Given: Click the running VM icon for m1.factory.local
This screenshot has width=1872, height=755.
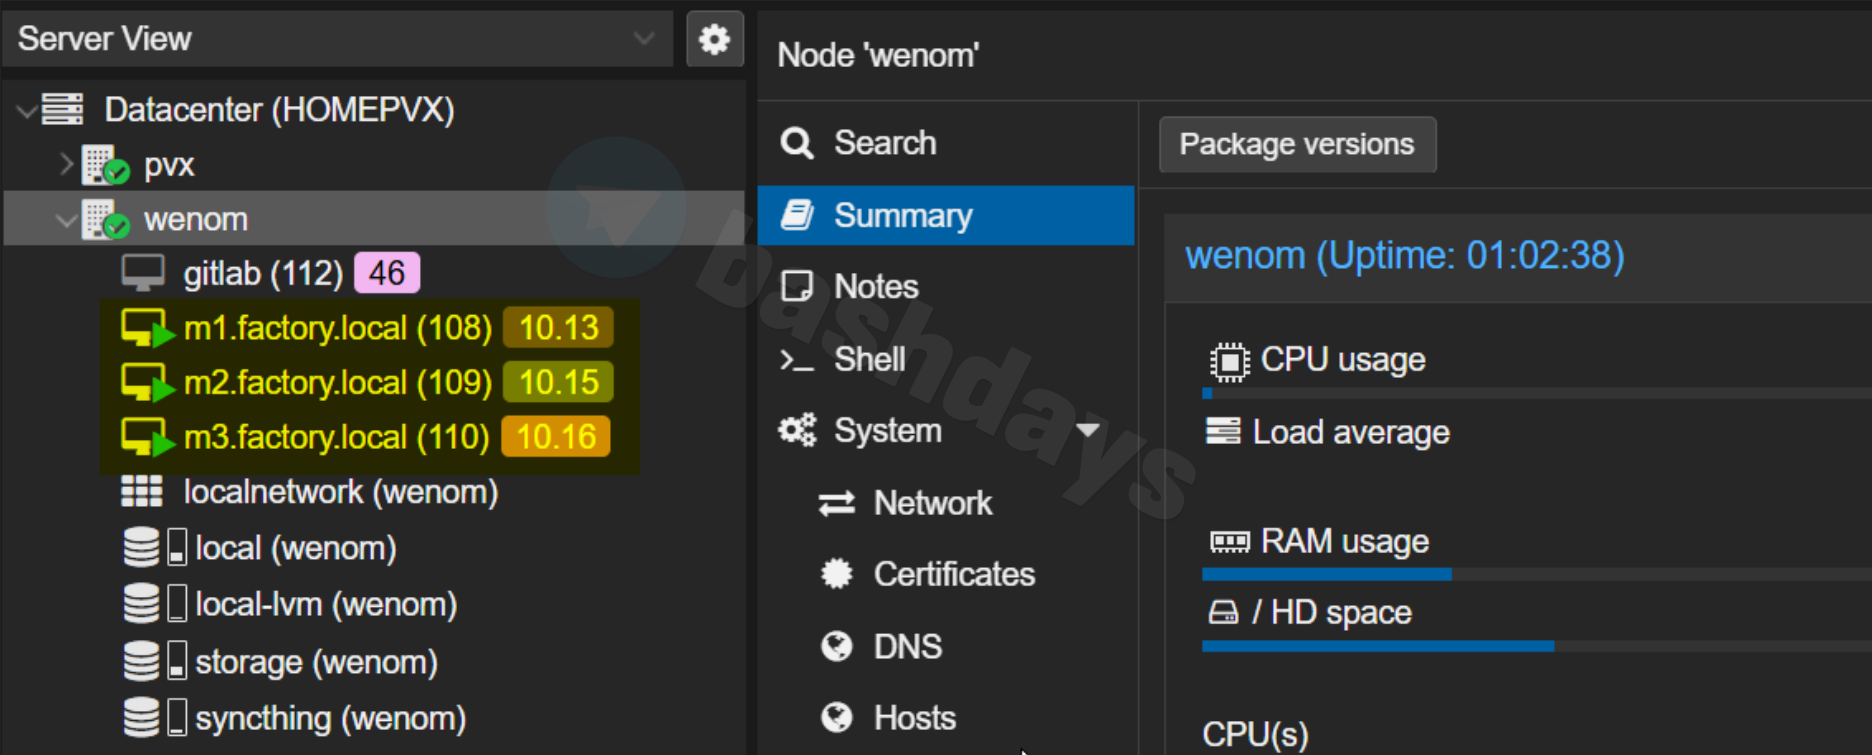Looking at the screenshot, I should pyautogui.click(x=146, y=328).
